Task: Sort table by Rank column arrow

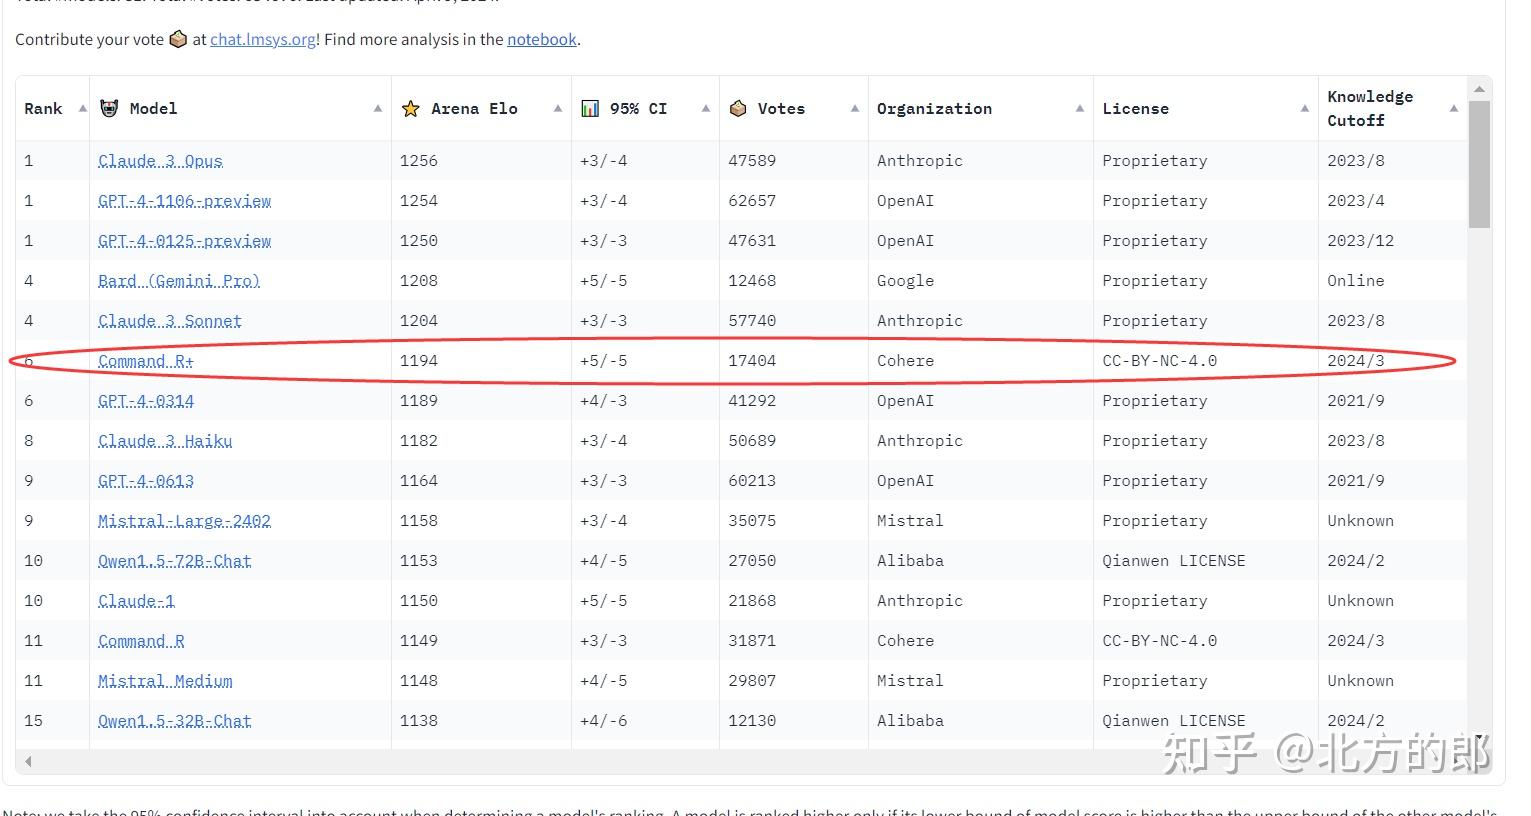Action: (x=82, y=108)
